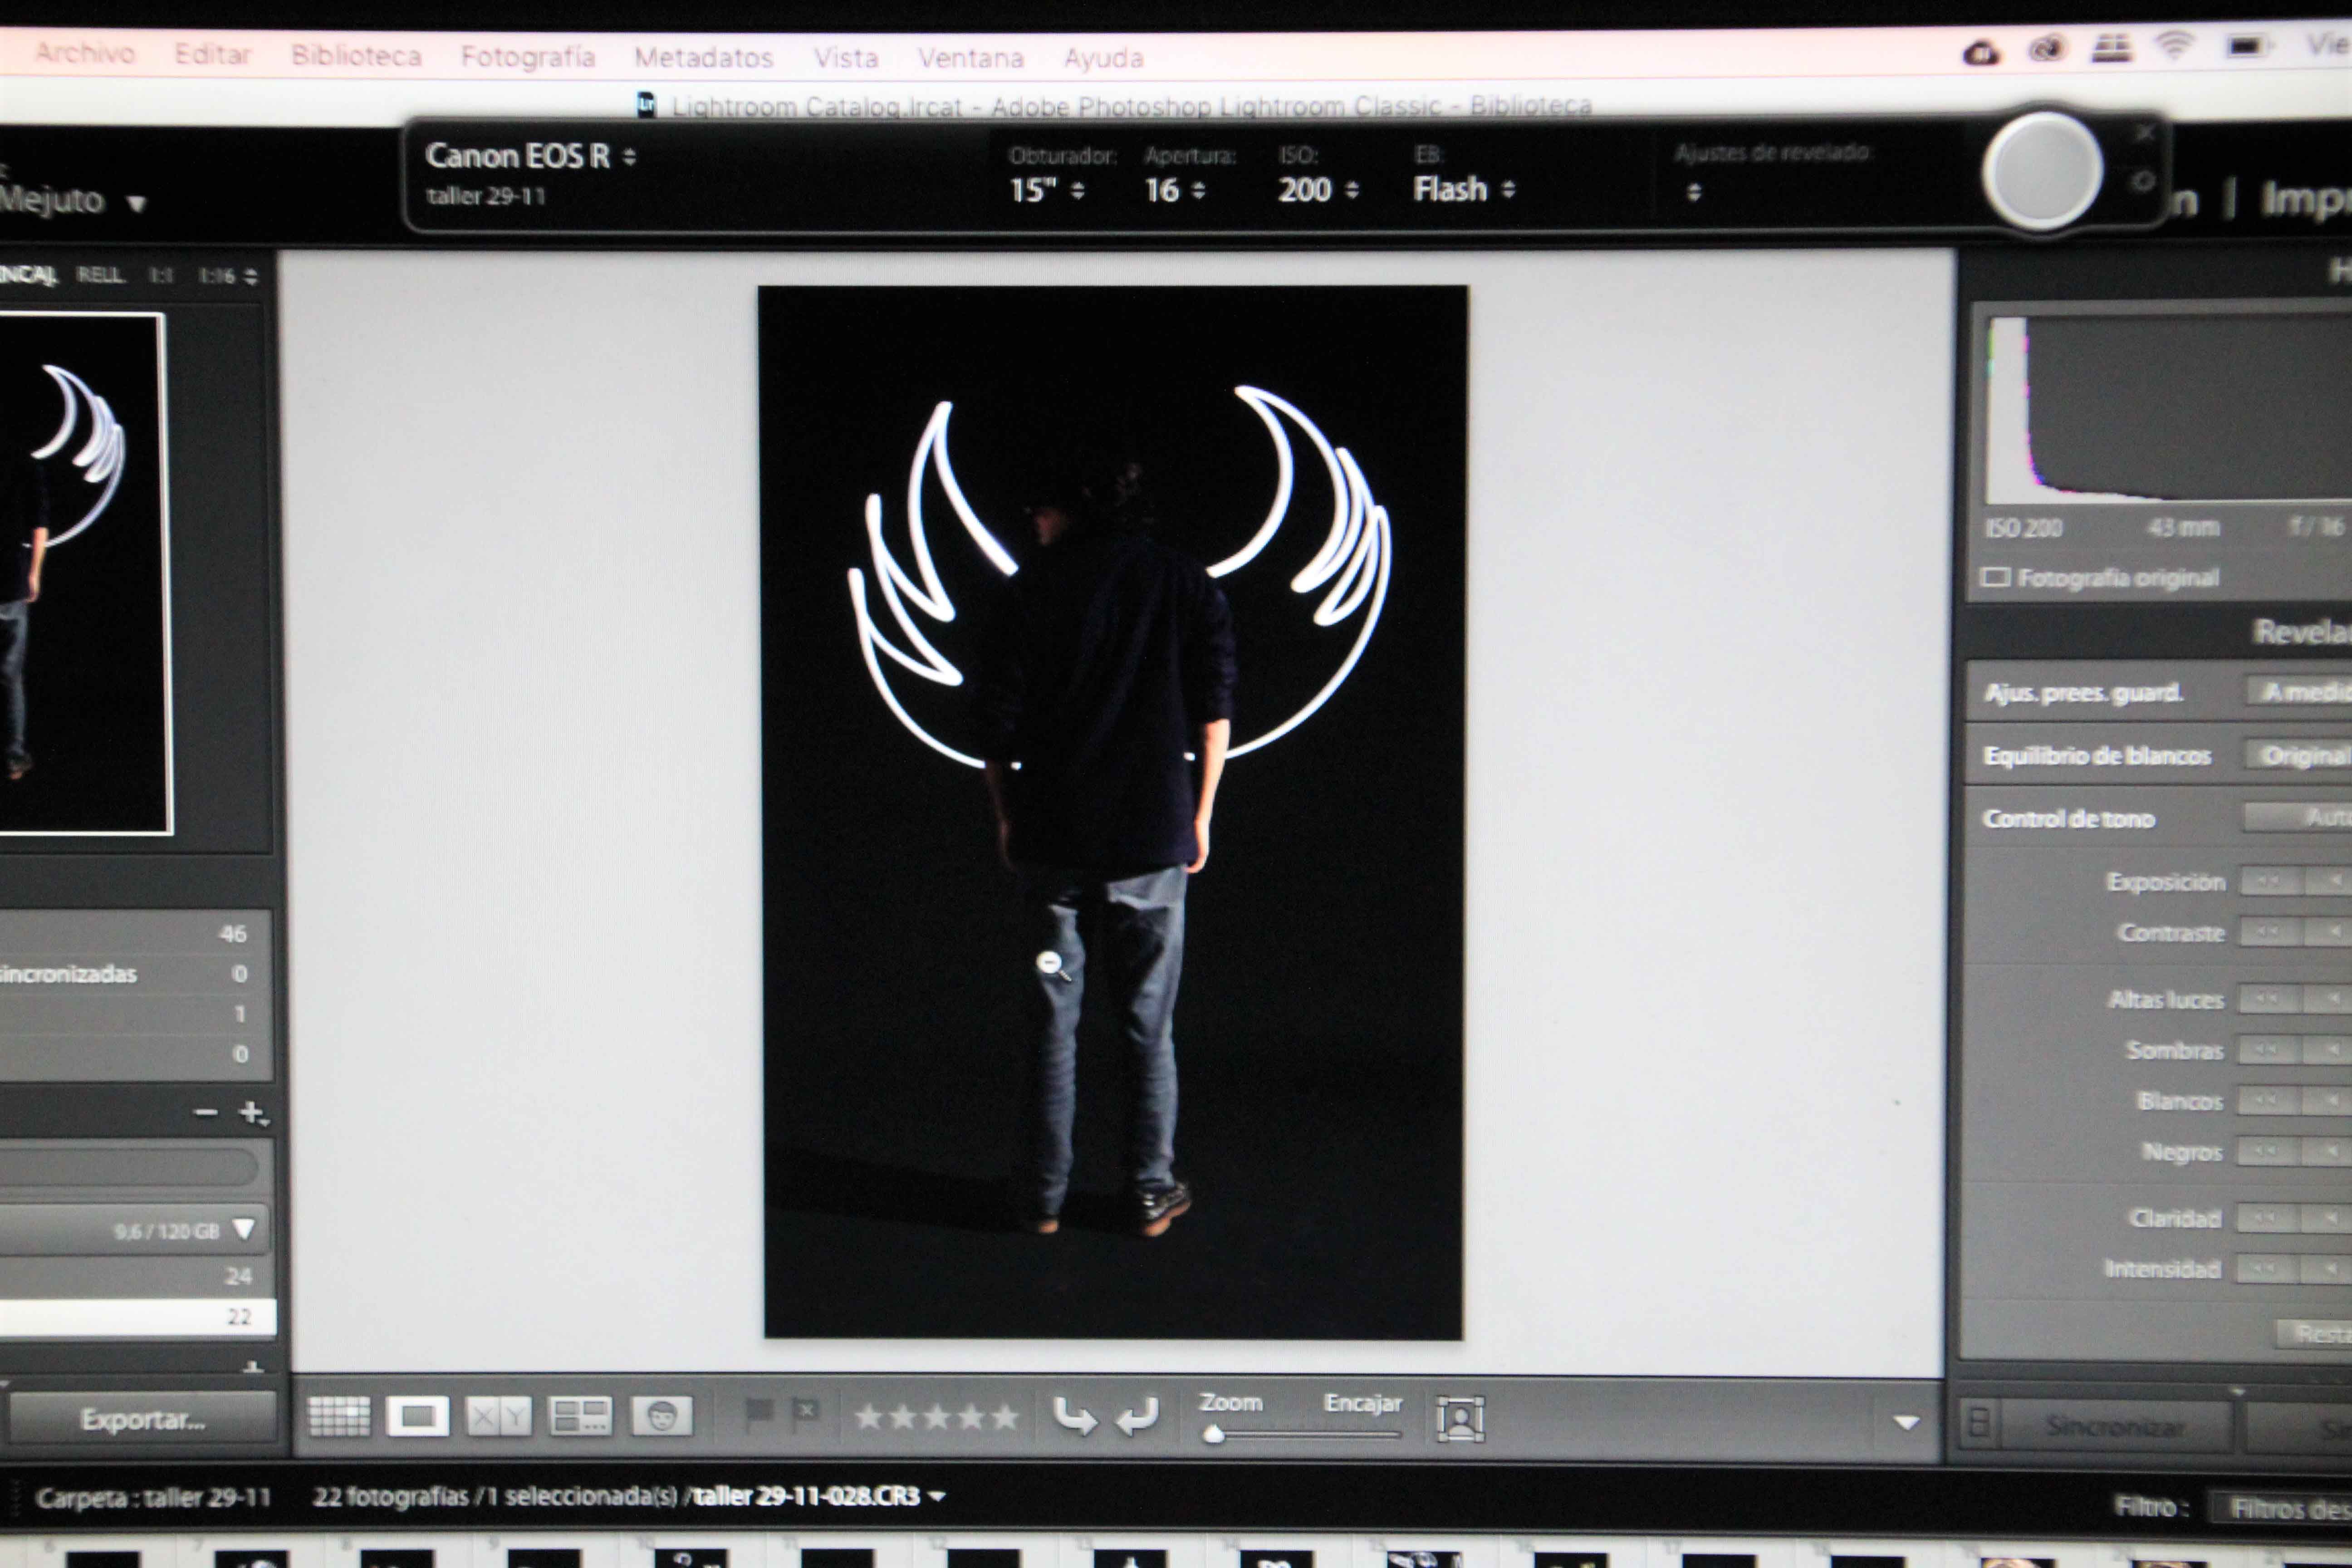Open navigator 1:16 zoom ratio dropdown
2352x1568 pixels.
pyautogui.click(x=228, y=275)
